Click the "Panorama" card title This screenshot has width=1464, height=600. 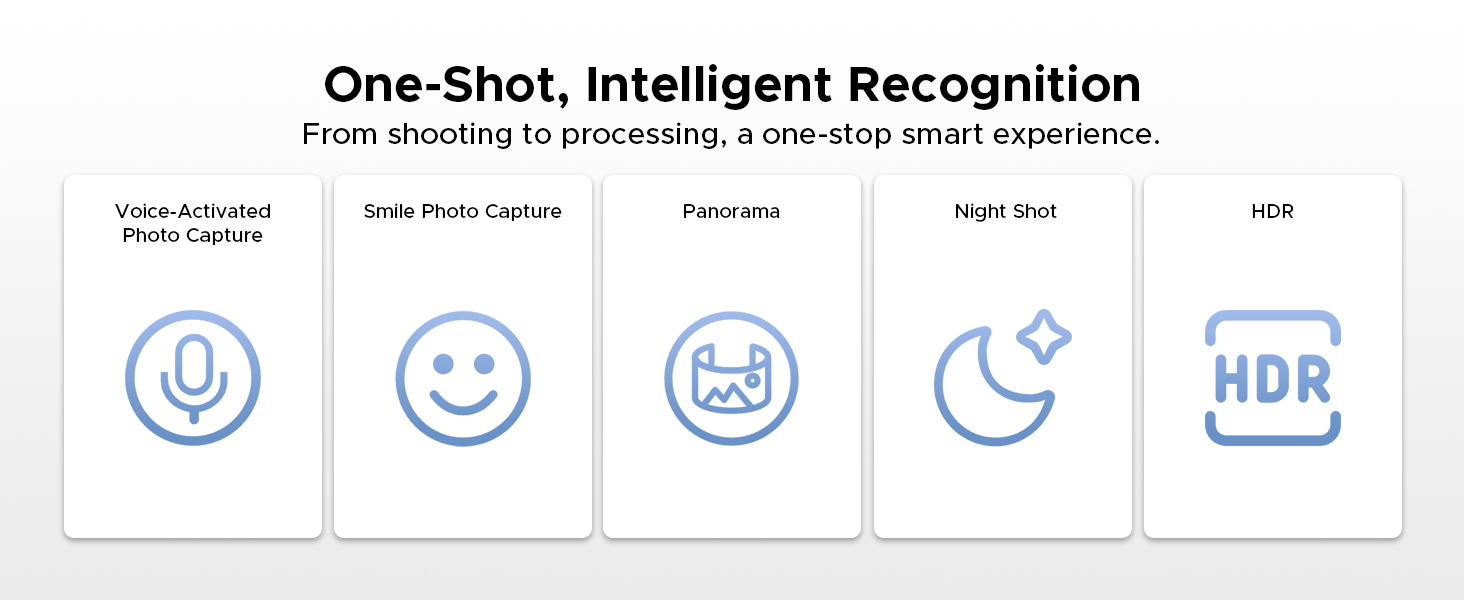point(732,211)
